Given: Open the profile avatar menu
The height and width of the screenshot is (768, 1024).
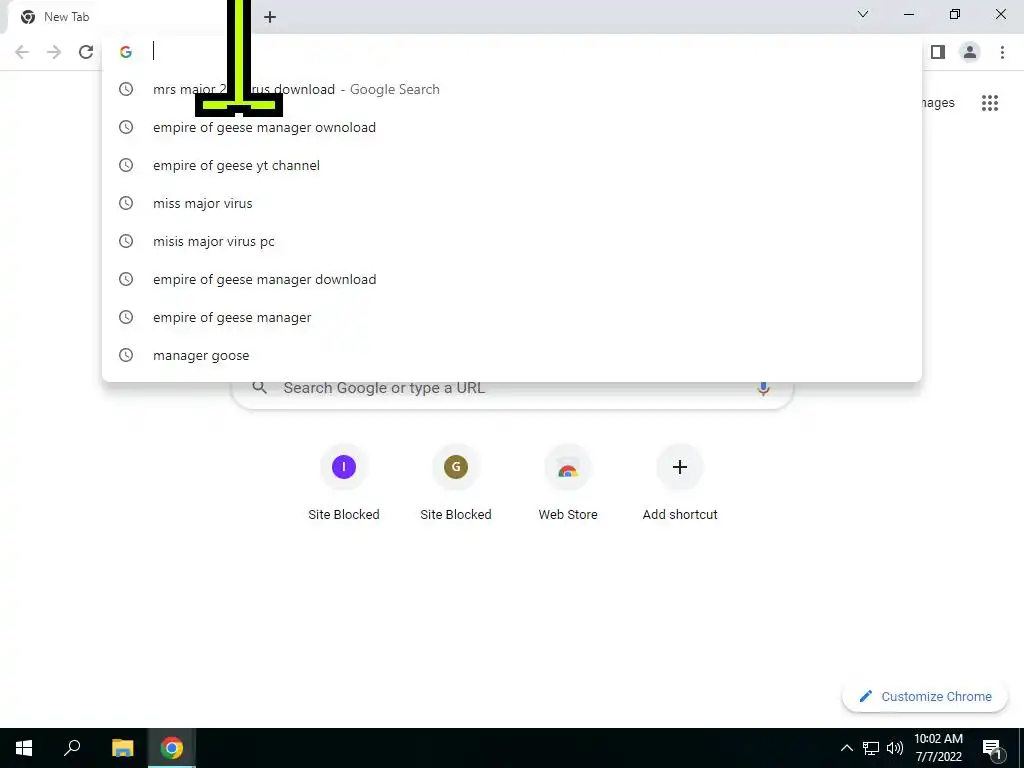Looking at the screenshot, I should (x=970, y=52).
